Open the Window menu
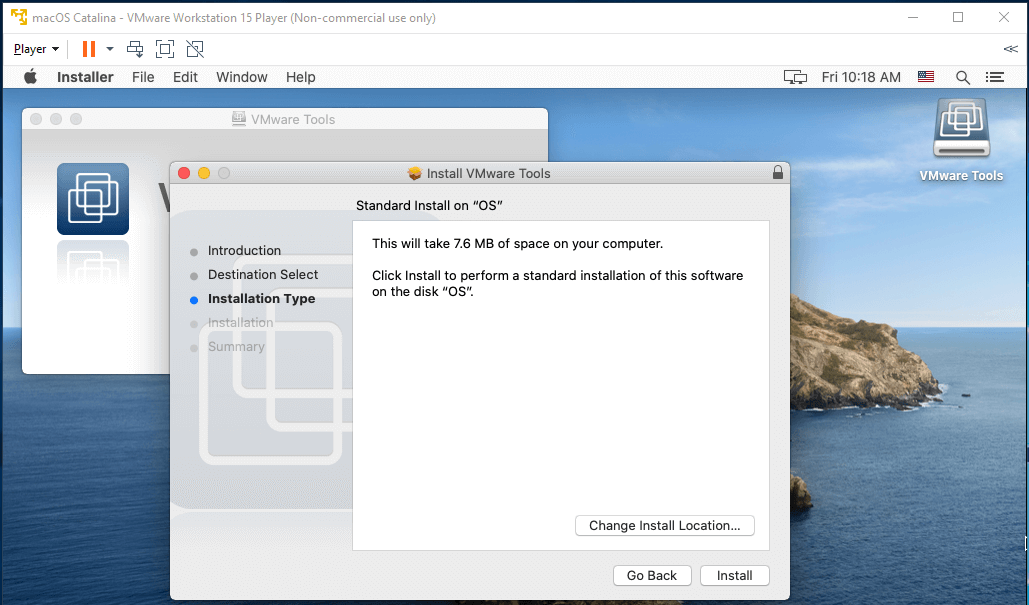The image size is (1029, 605). point(242,77)
